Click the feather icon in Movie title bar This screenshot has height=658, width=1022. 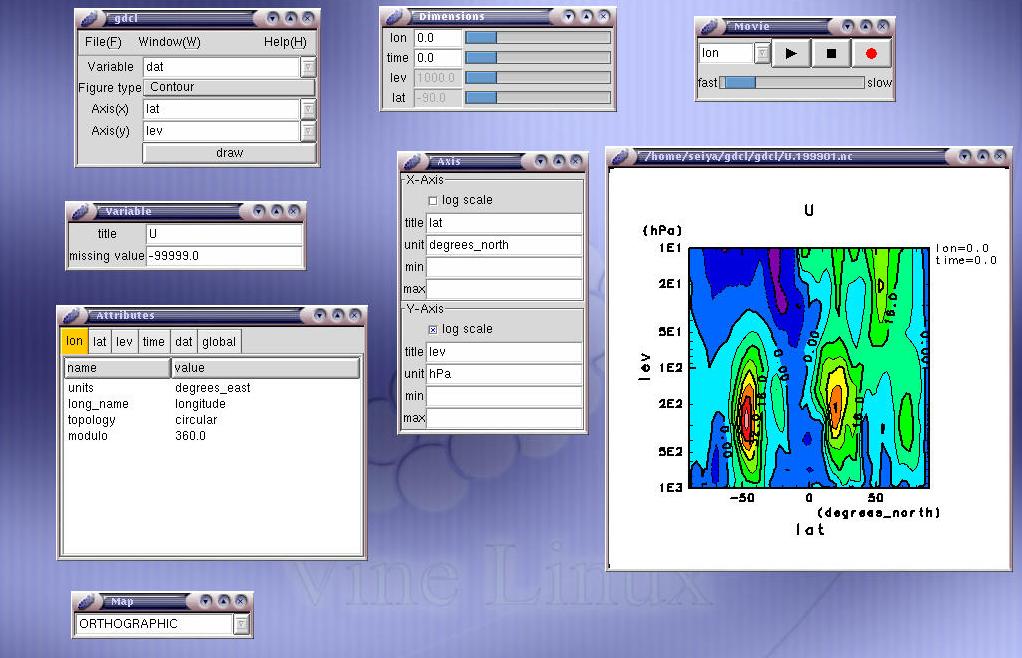708,26
